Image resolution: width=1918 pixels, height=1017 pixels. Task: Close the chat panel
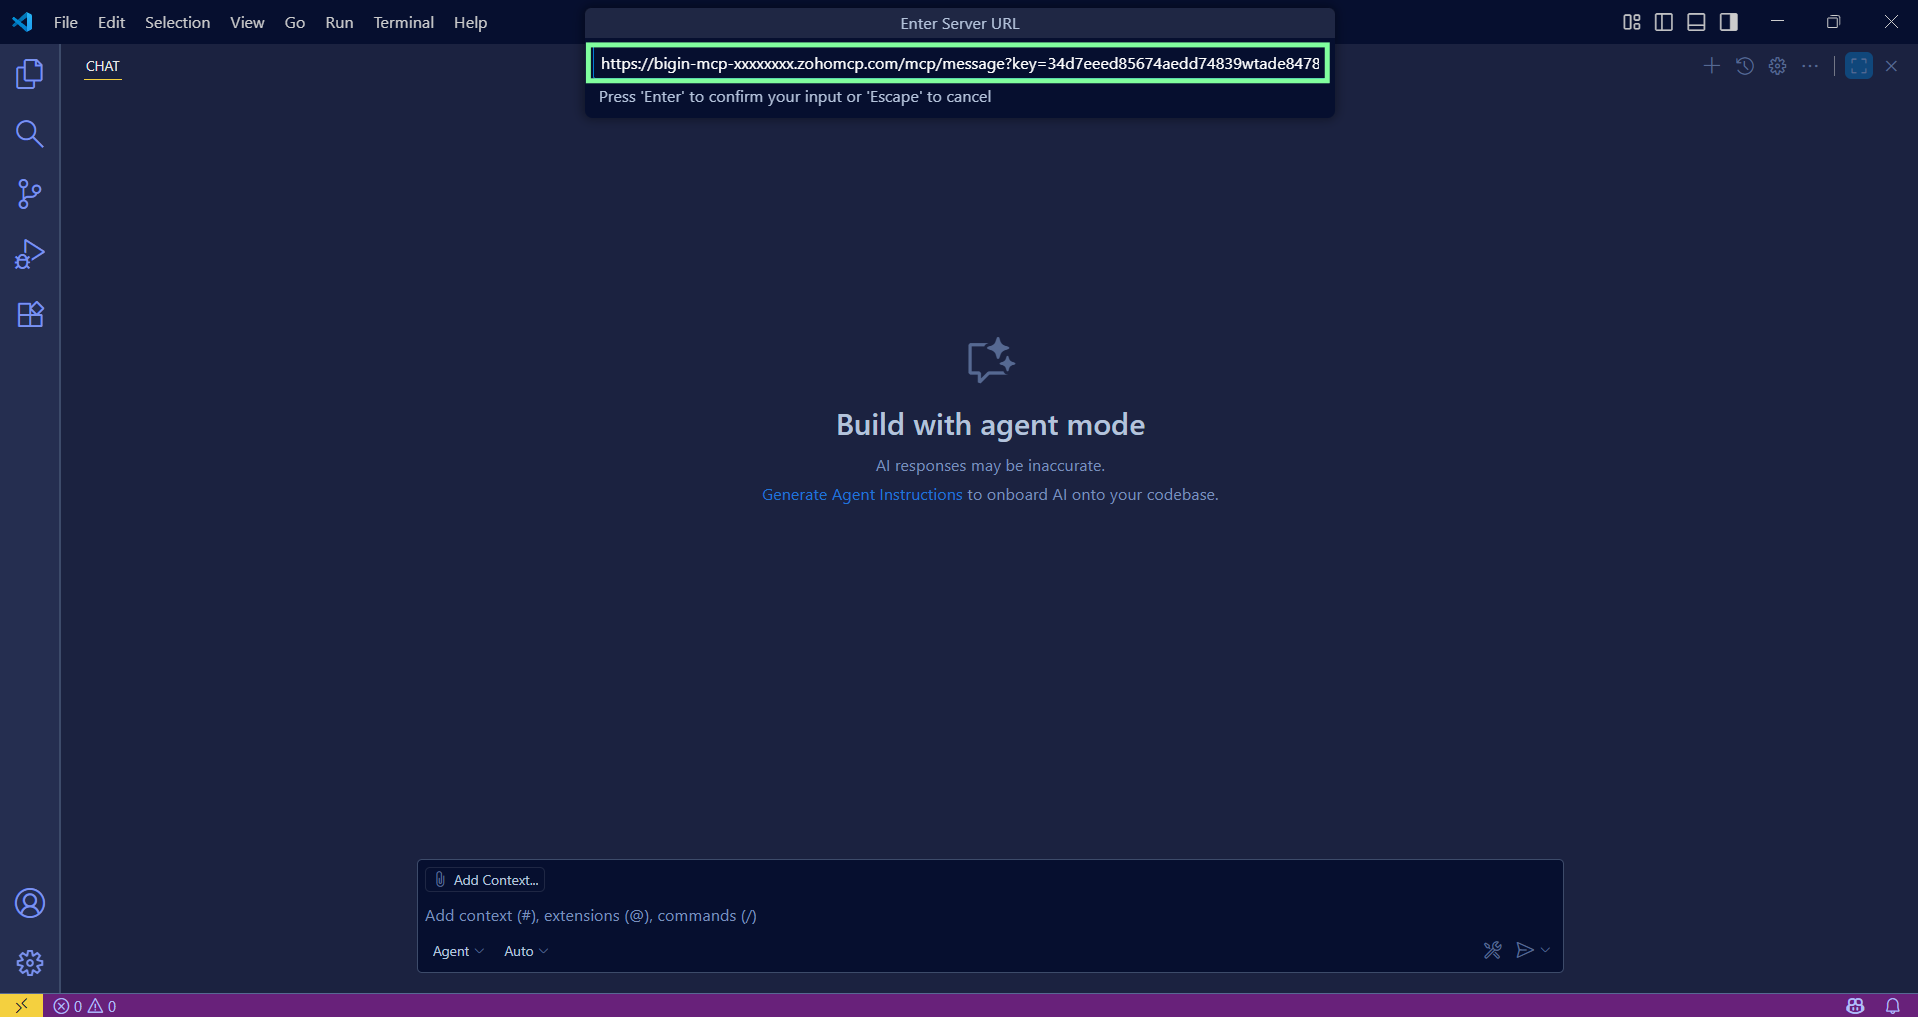pyautogui.click(x=1891, y=66)
